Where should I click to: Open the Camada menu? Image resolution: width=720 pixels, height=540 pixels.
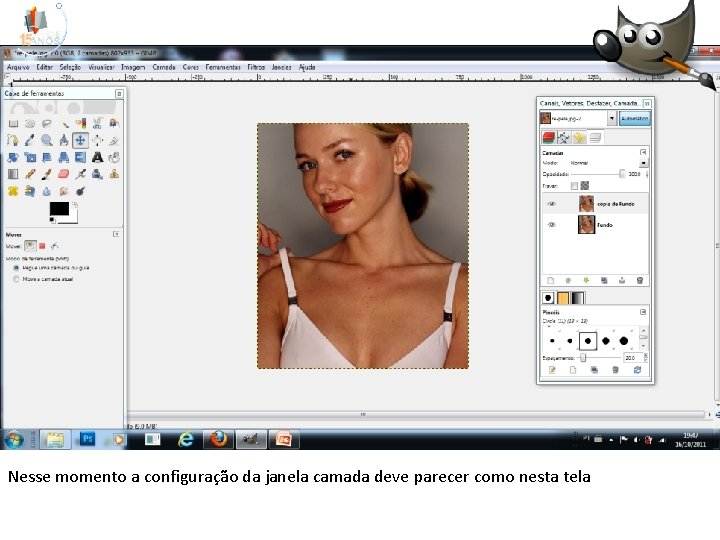(163, 67)
